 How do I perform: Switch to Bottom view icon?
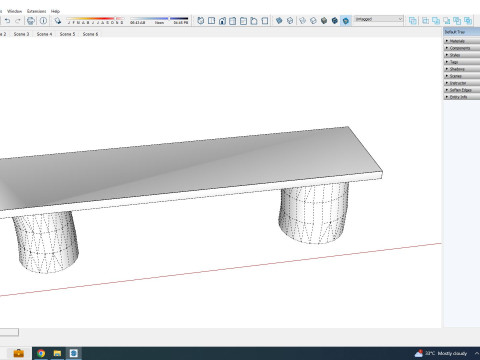click(x=265, y=21)
